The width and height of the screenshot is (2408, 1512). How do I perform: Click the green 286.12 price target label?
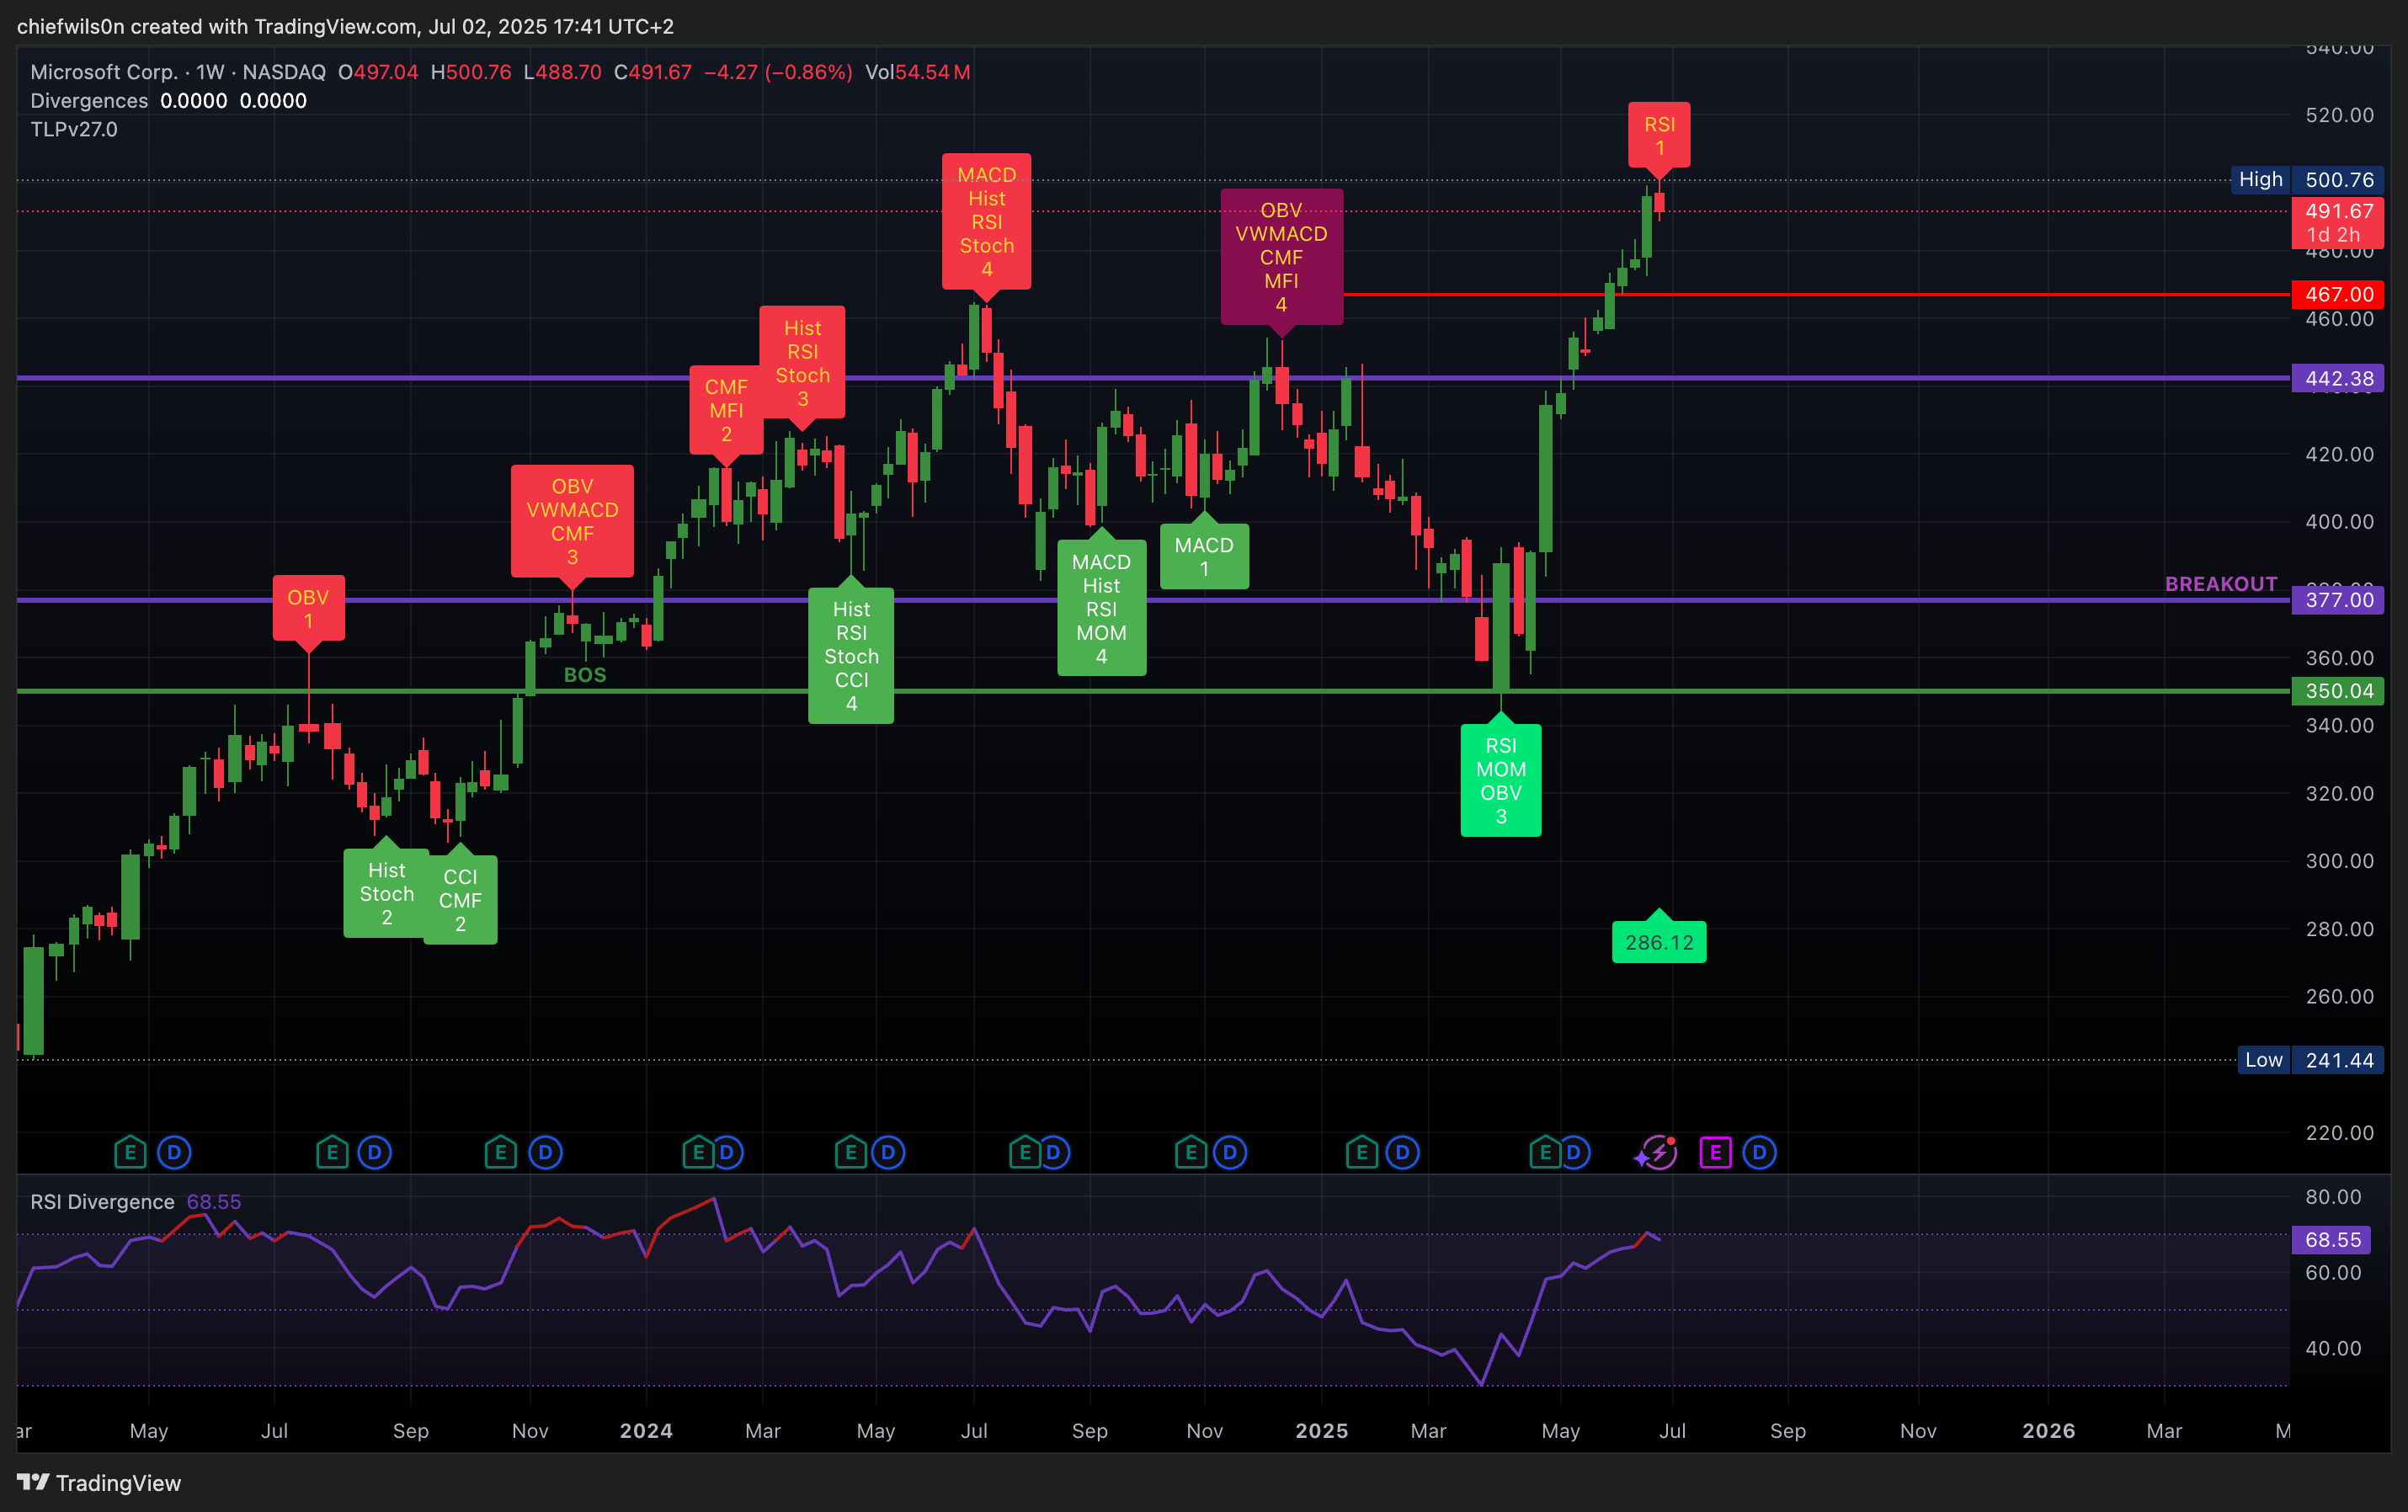click(x=1659, y=942)
